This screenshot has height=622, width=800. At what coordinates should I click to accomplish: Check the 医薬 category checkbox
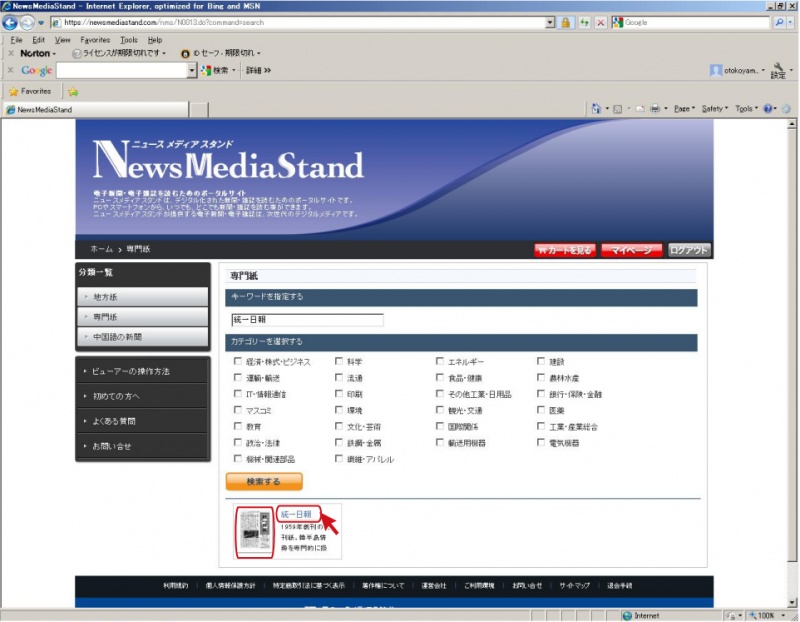541,410
